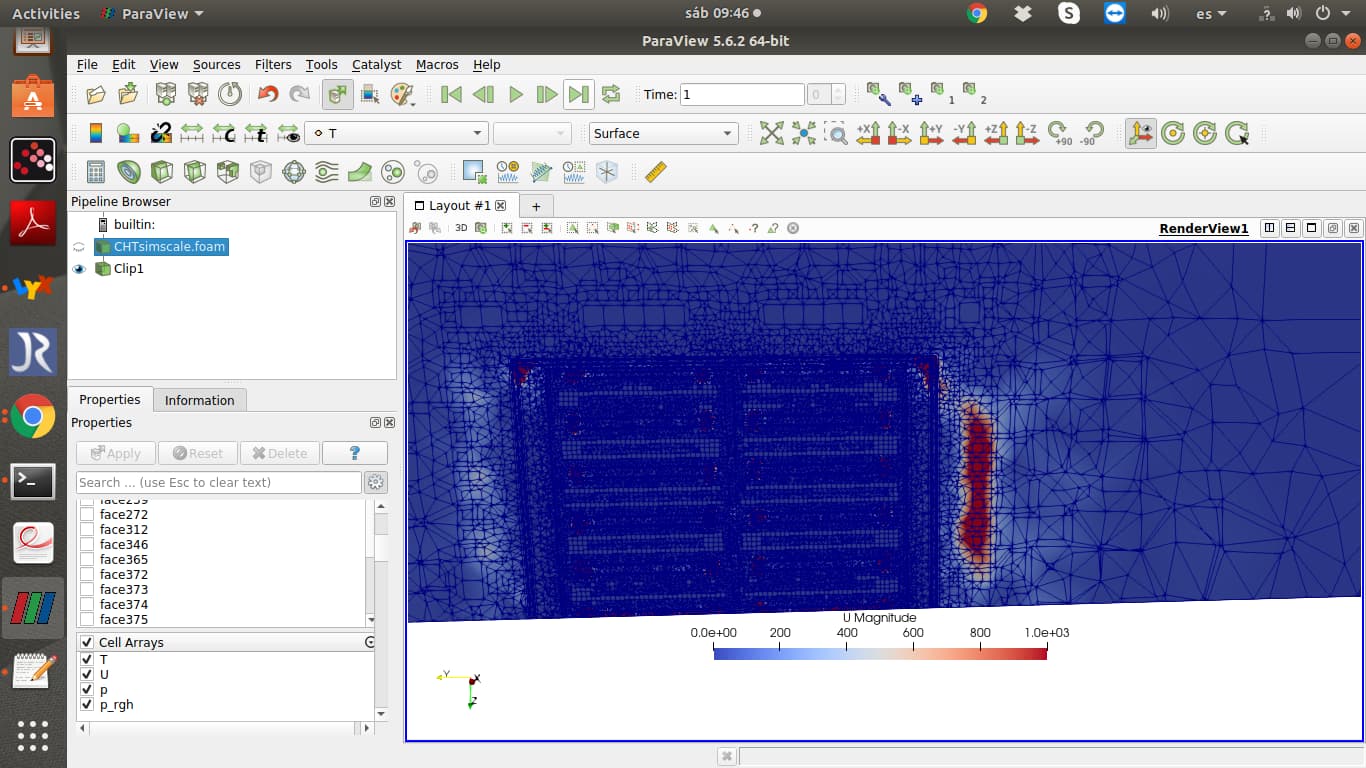Uncheck the T cell array checkbox
The width and height of the screenshot is (1366, 768).
[87, 660]
